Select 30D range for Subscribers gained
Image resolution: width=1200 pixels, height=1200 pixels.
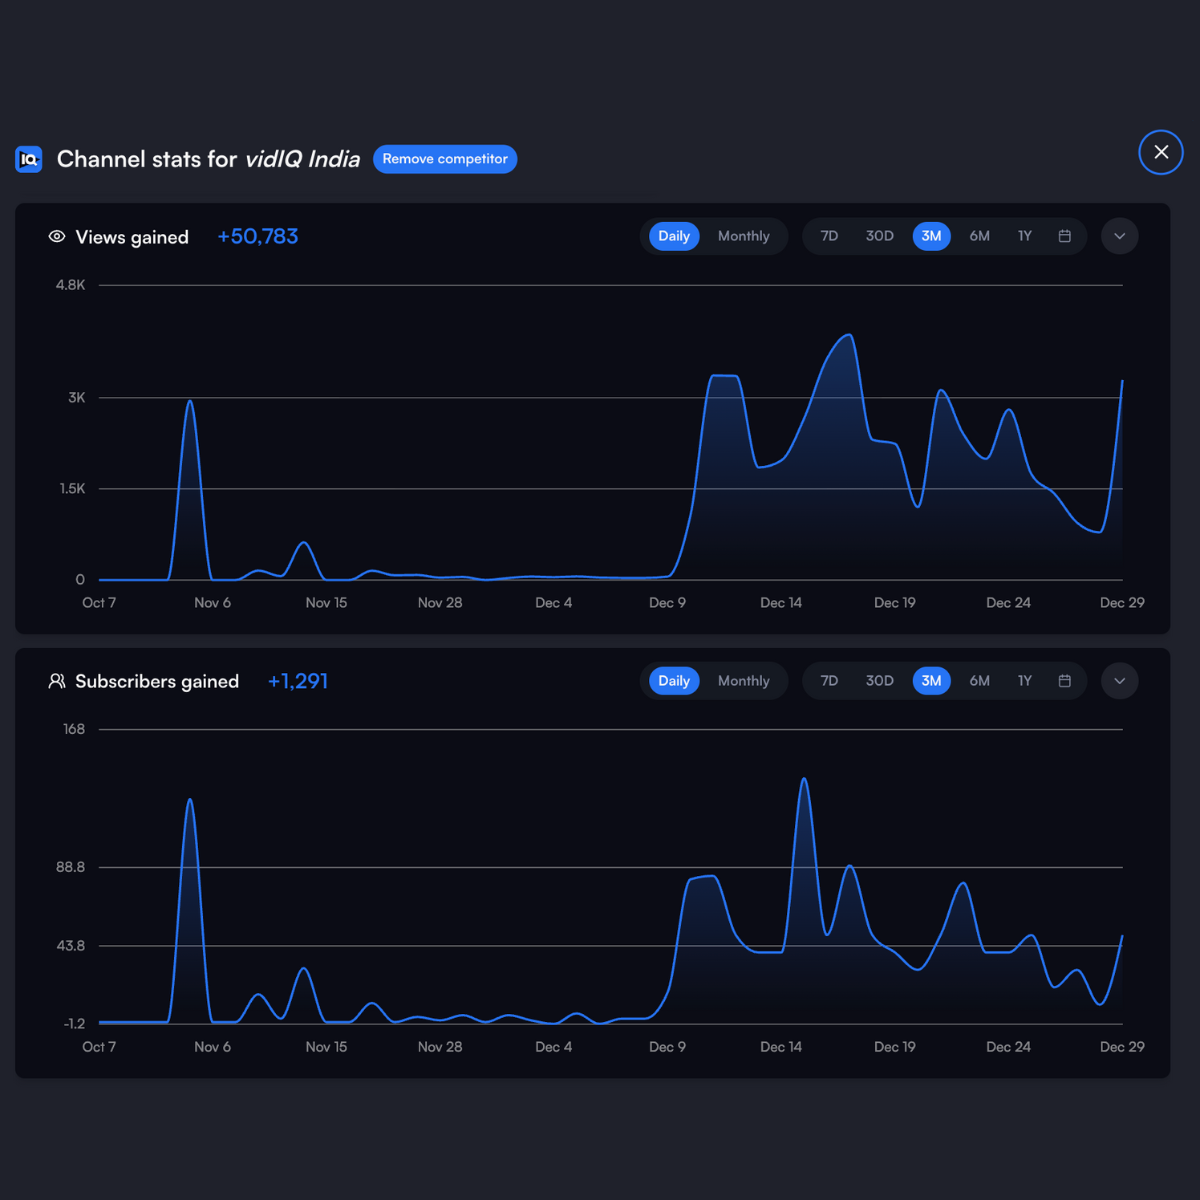(x=880, y=681)
